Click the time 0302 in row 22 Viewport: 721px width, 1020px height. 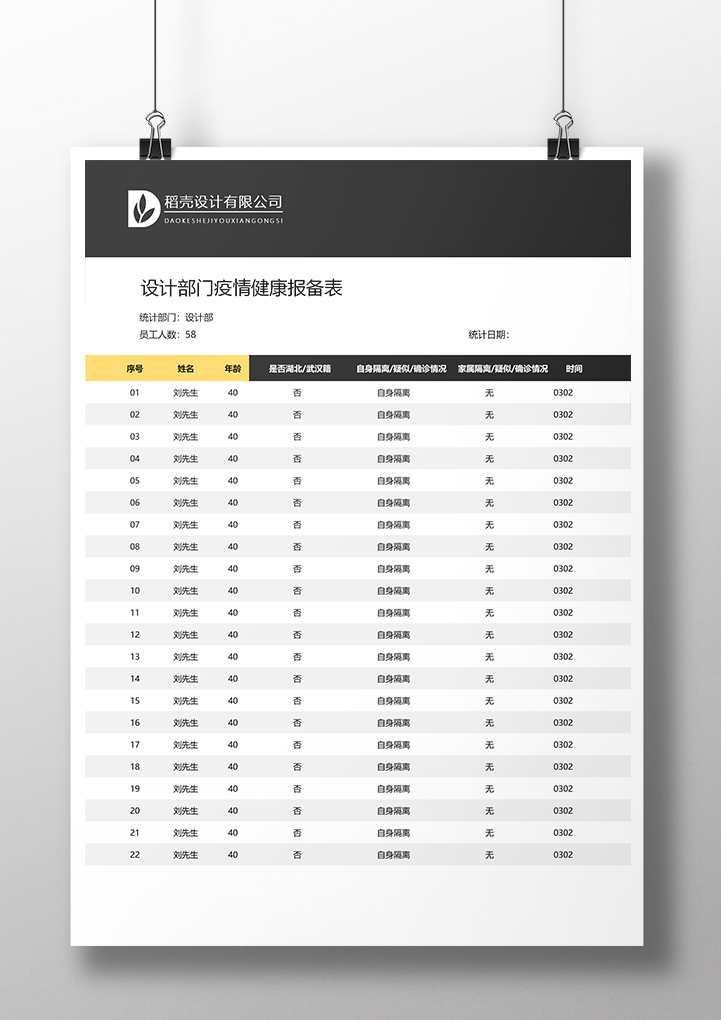pos(563,855)
